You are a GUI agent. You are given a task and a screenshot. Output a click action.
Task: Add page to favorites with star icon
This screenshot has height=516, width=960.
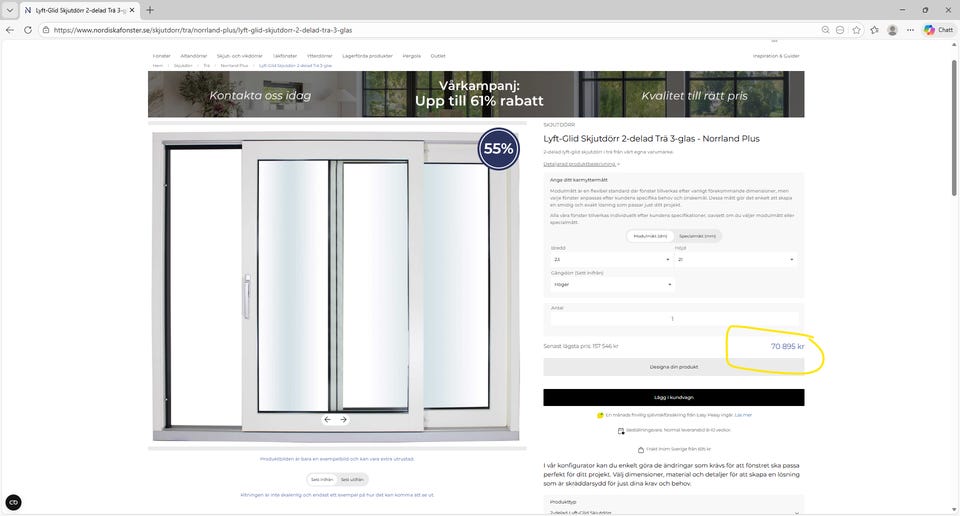tap(857, 29)
